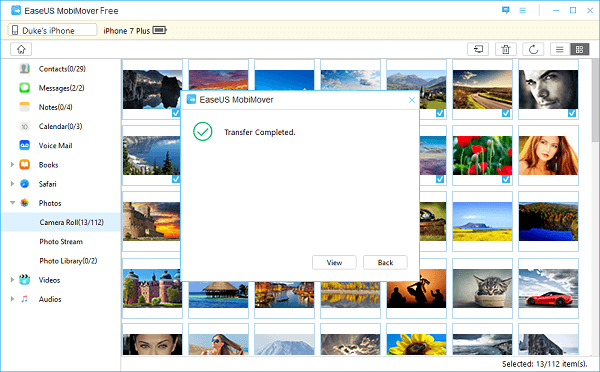
Task: Uncheck the snowy pine lake photo checkbox
Action: click(x=176, y=179)
